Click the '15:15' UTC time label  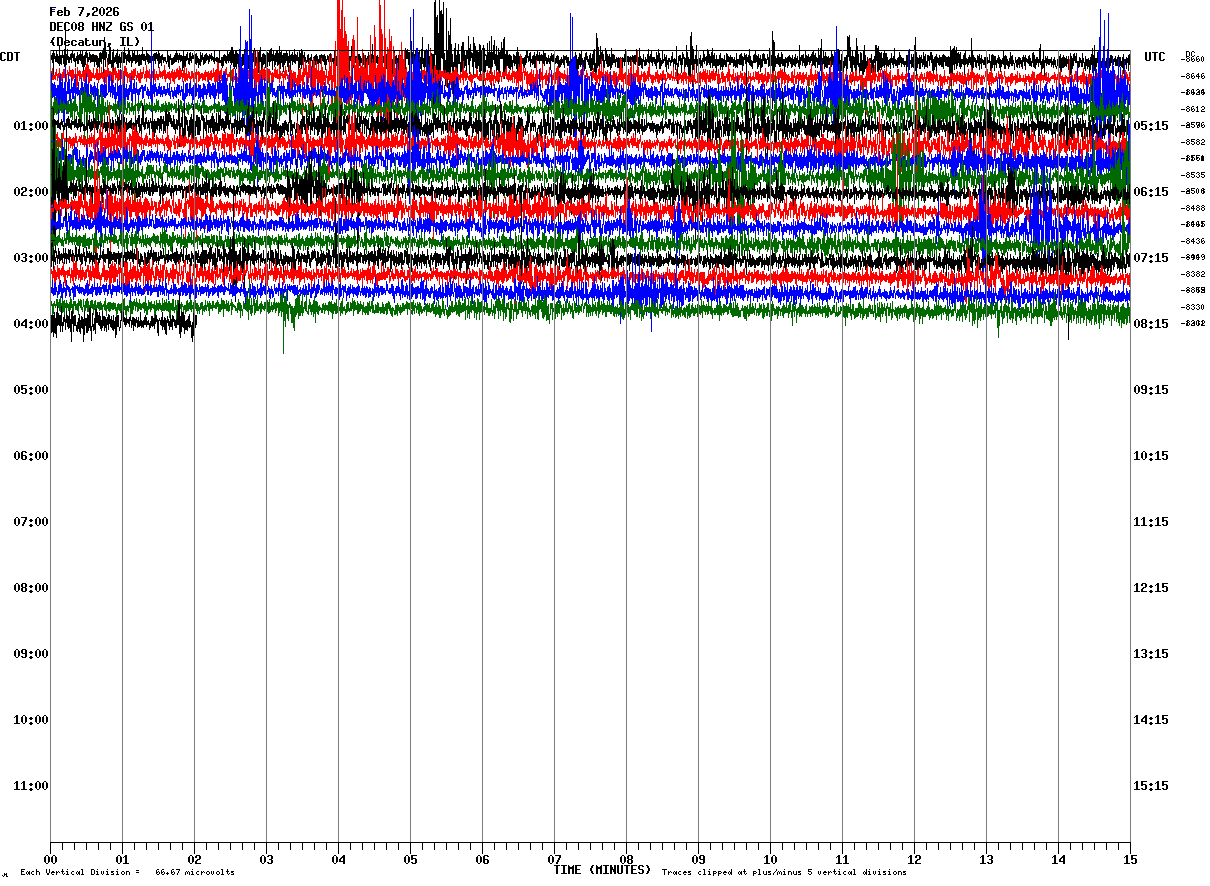click(x=1151, y=786)
